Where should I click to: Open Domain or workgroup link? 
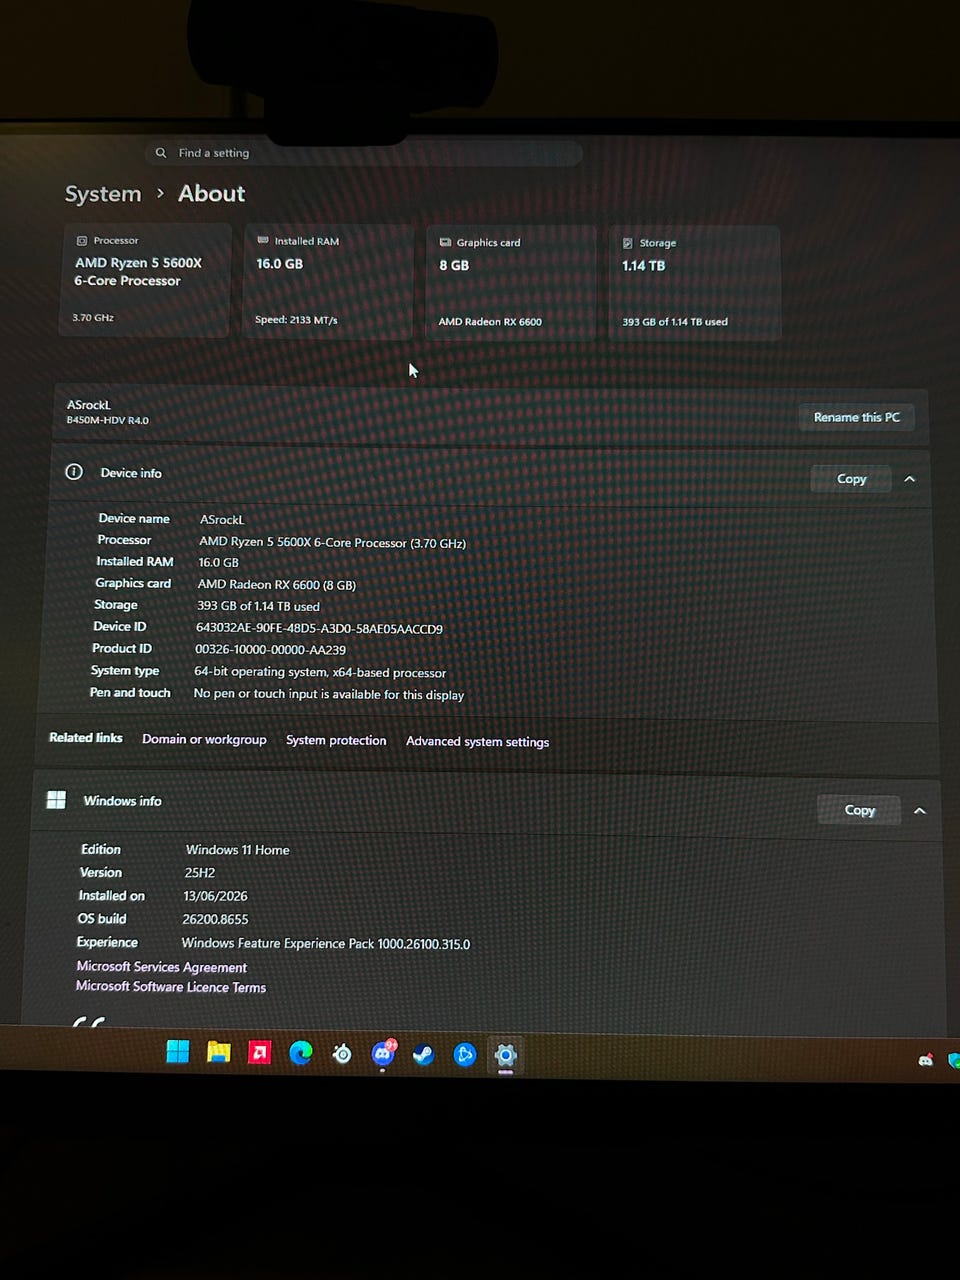coord(204,739)
